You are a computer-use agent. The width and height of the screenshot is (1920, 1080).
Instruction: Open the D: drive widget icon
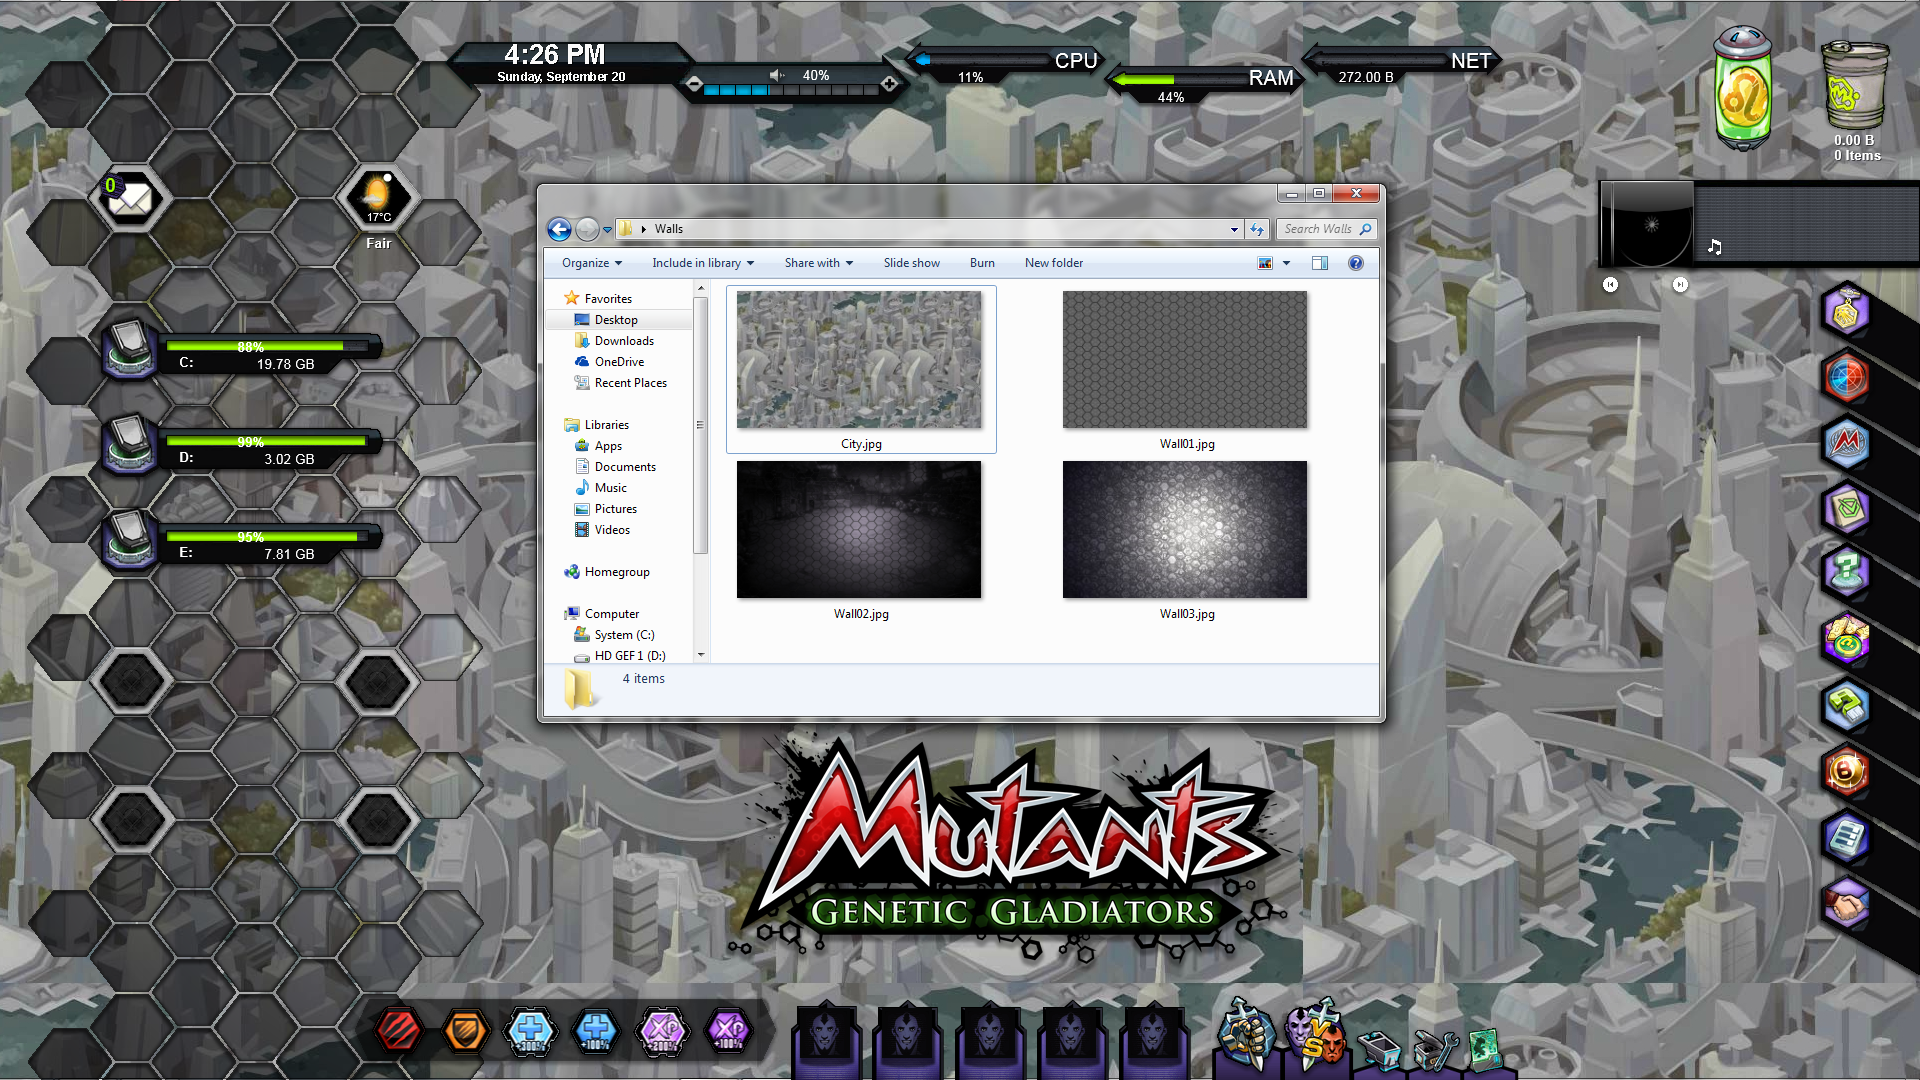(x=131, y=443)
